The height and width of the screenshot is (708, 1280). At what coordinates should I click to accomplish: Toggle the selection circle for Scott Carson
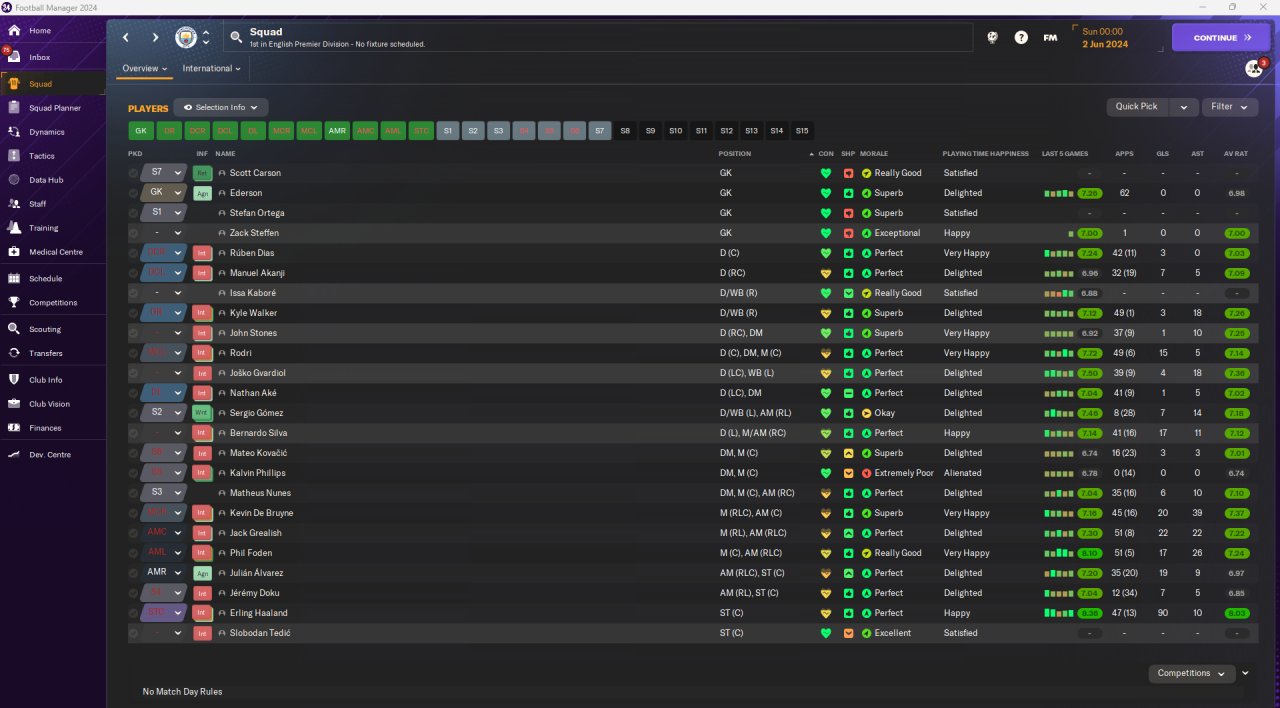click(134, 173)
